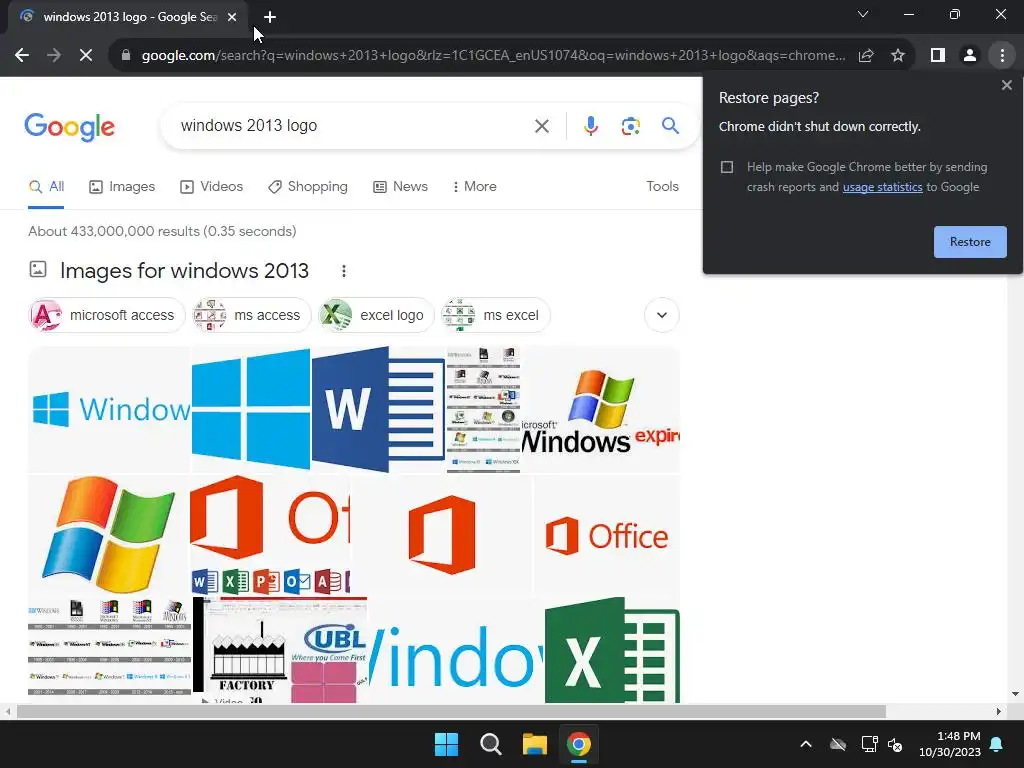Go back to the previous page
Screen dimensions: 1024x768
click(x=22, y=56)
